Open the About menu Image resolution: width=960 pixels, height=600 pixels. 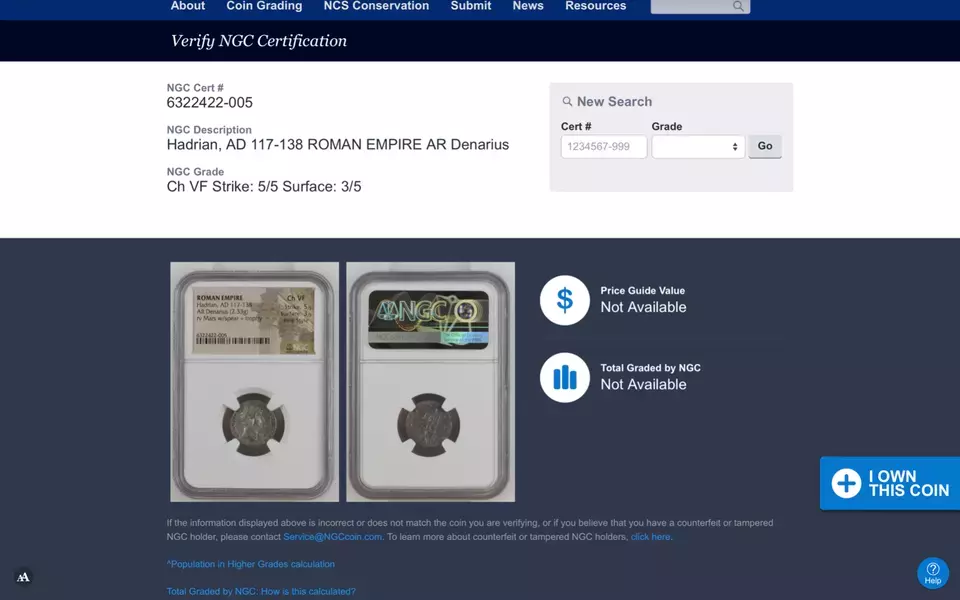[188, 6]
